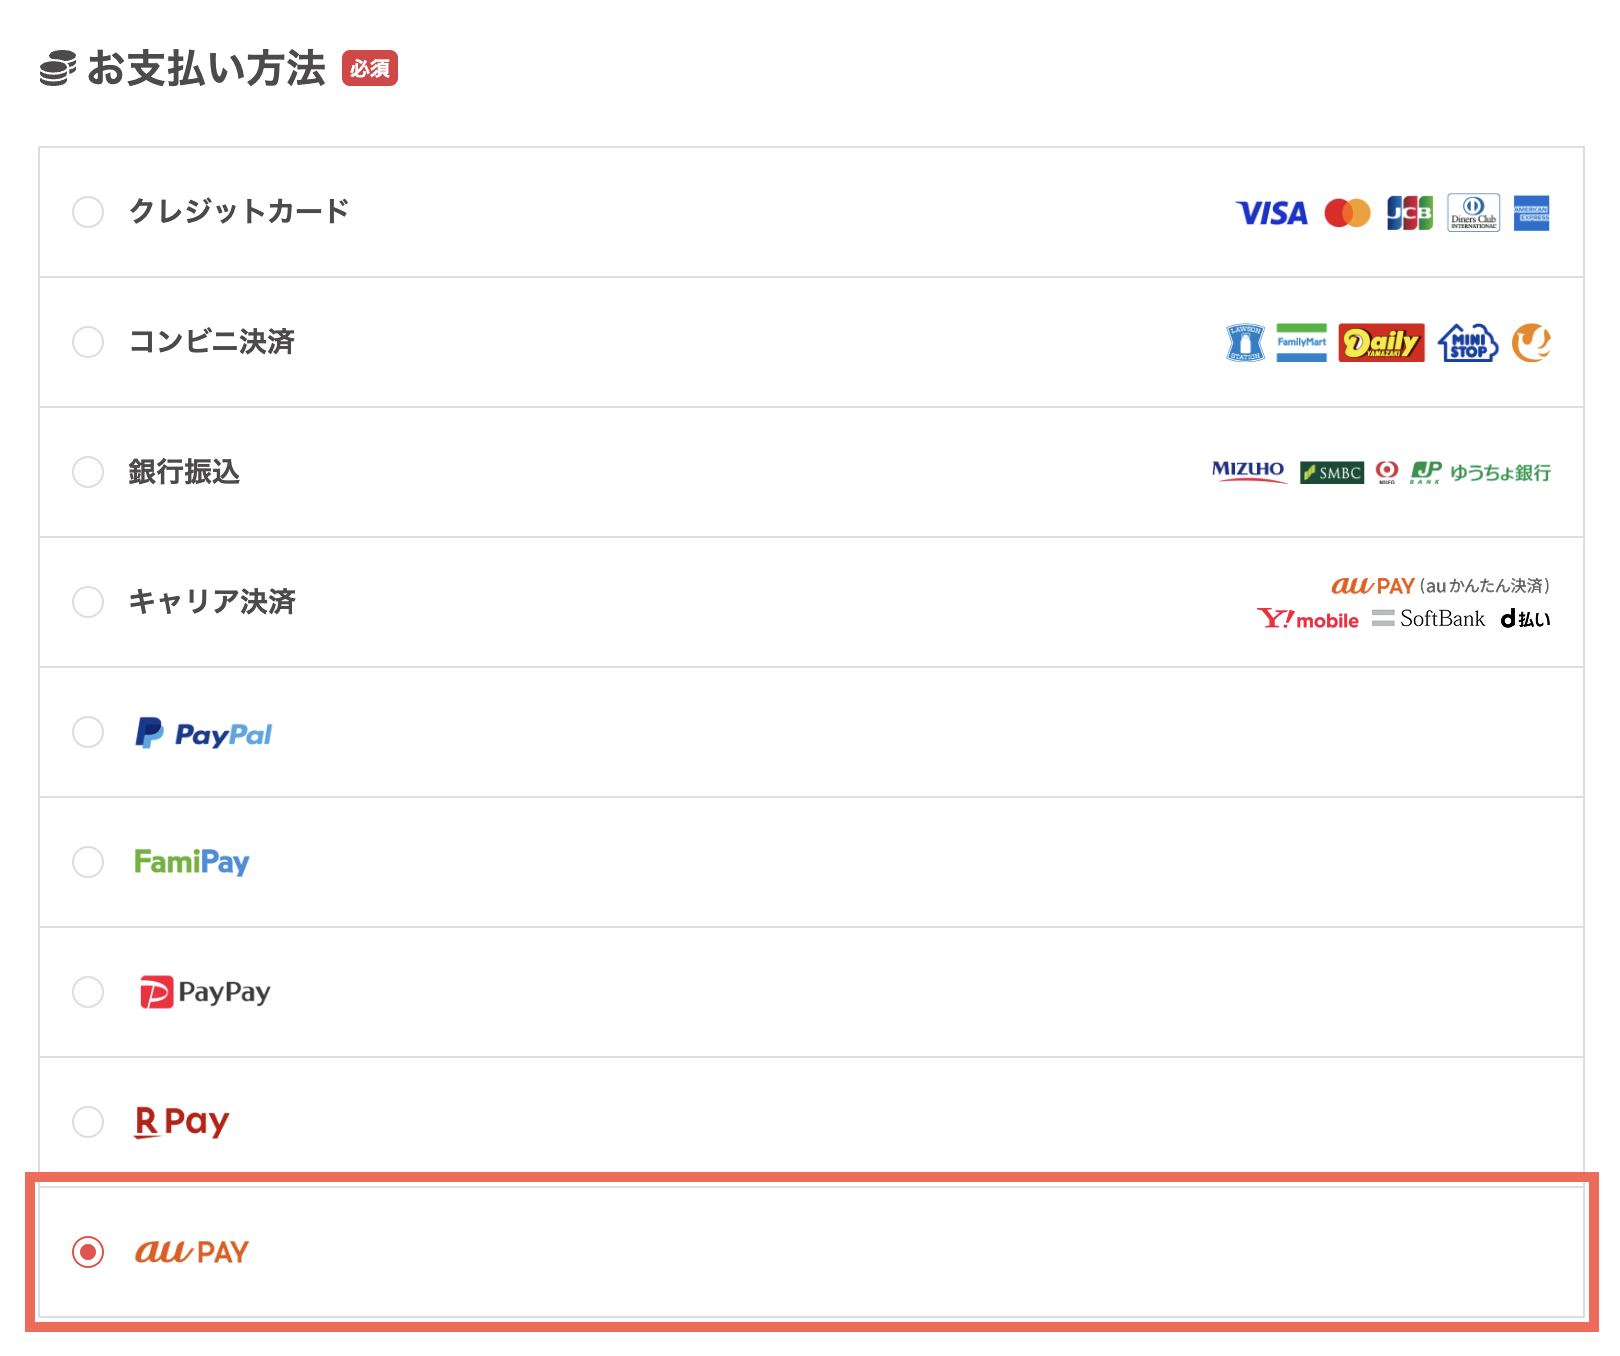Select the bank transfer (銀行振込) radio button
The image size is (1620, 1356).
point(88,472)
